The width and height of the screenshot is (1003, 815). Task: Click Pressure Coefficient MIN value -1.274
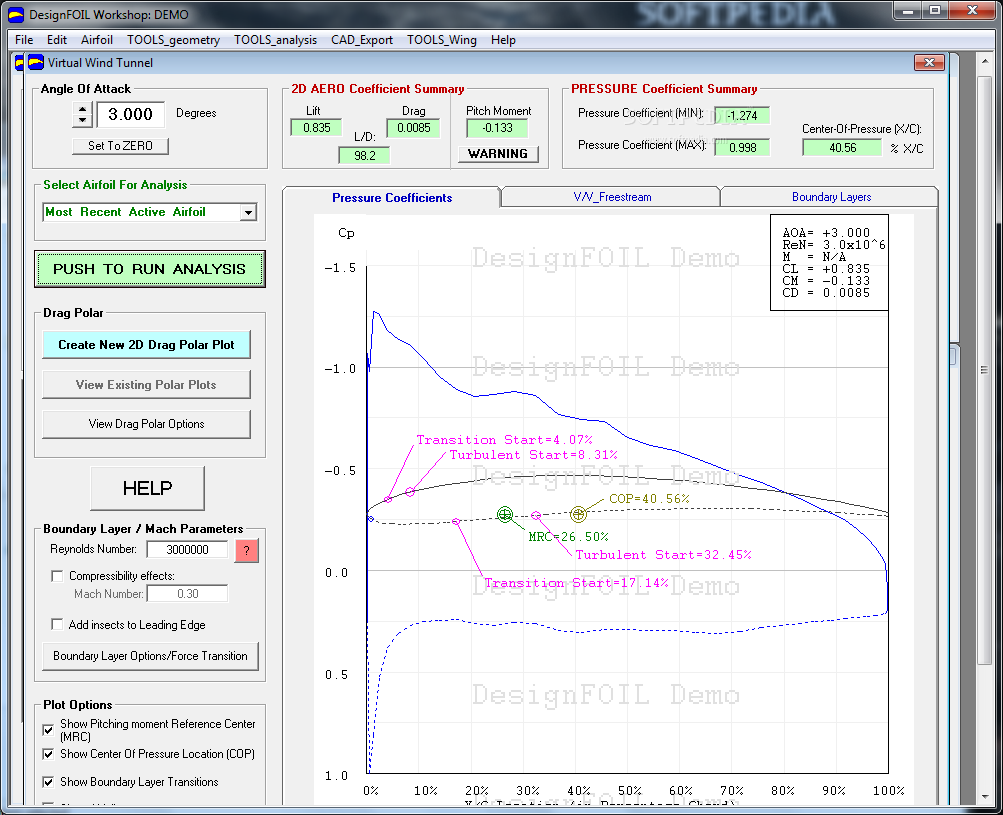click(742, 116)
